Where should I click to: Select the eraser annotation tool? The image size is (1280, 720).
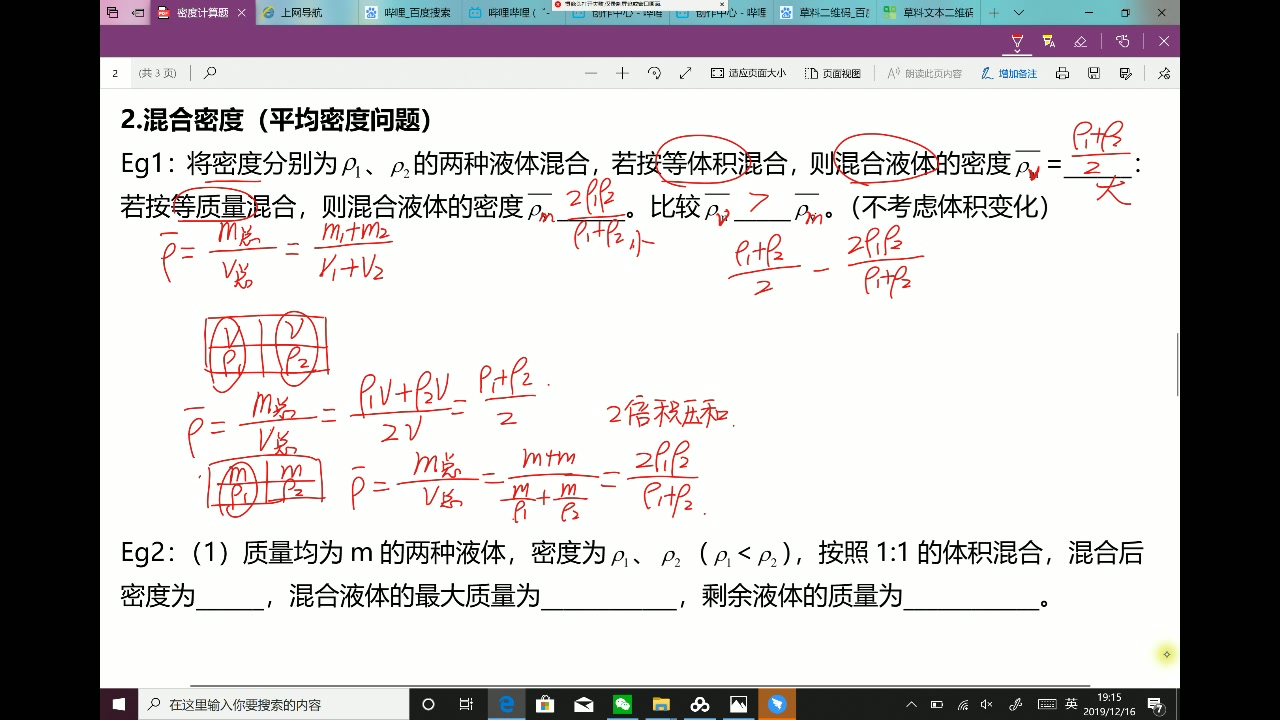point(1081,41)
